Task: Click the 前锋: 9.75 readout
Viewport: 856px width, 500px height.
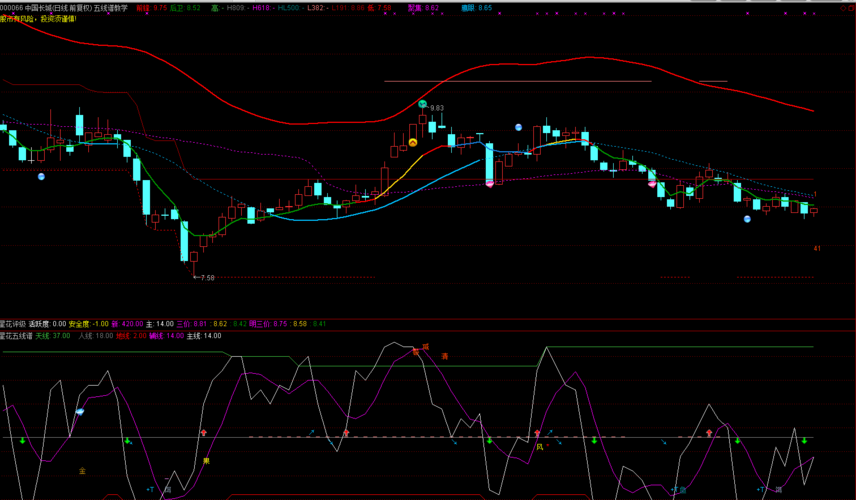Action: click(x=152, y=8)
